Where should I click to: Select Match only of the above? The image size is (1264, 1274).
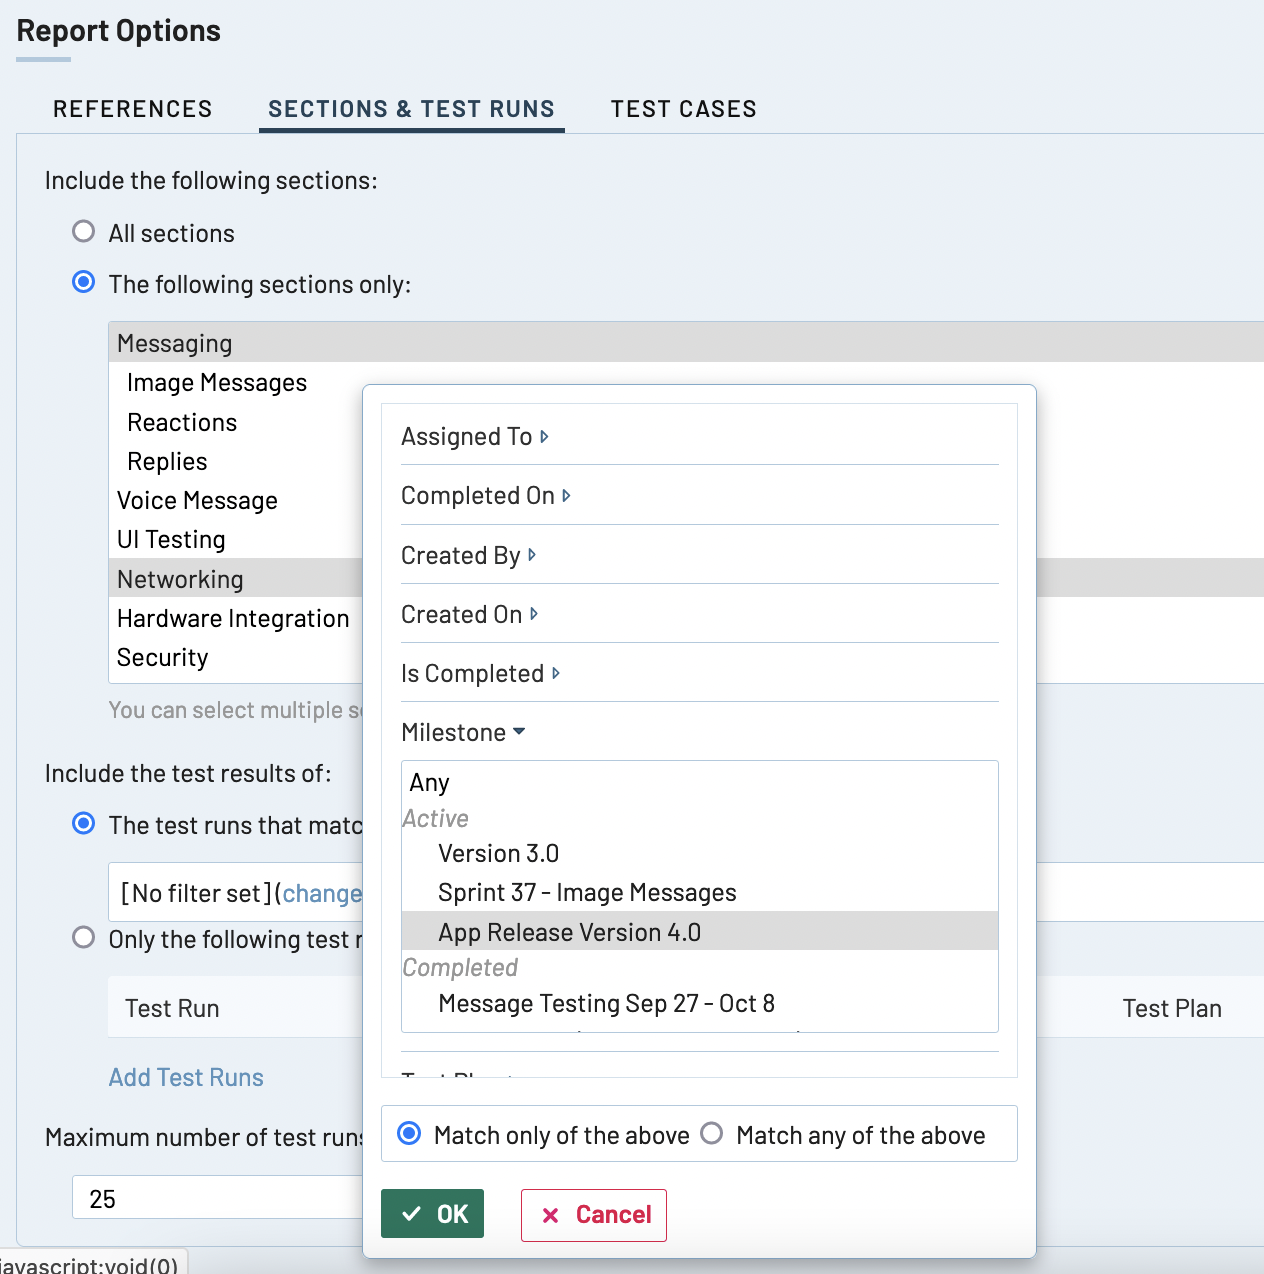tap(409, 1134)
